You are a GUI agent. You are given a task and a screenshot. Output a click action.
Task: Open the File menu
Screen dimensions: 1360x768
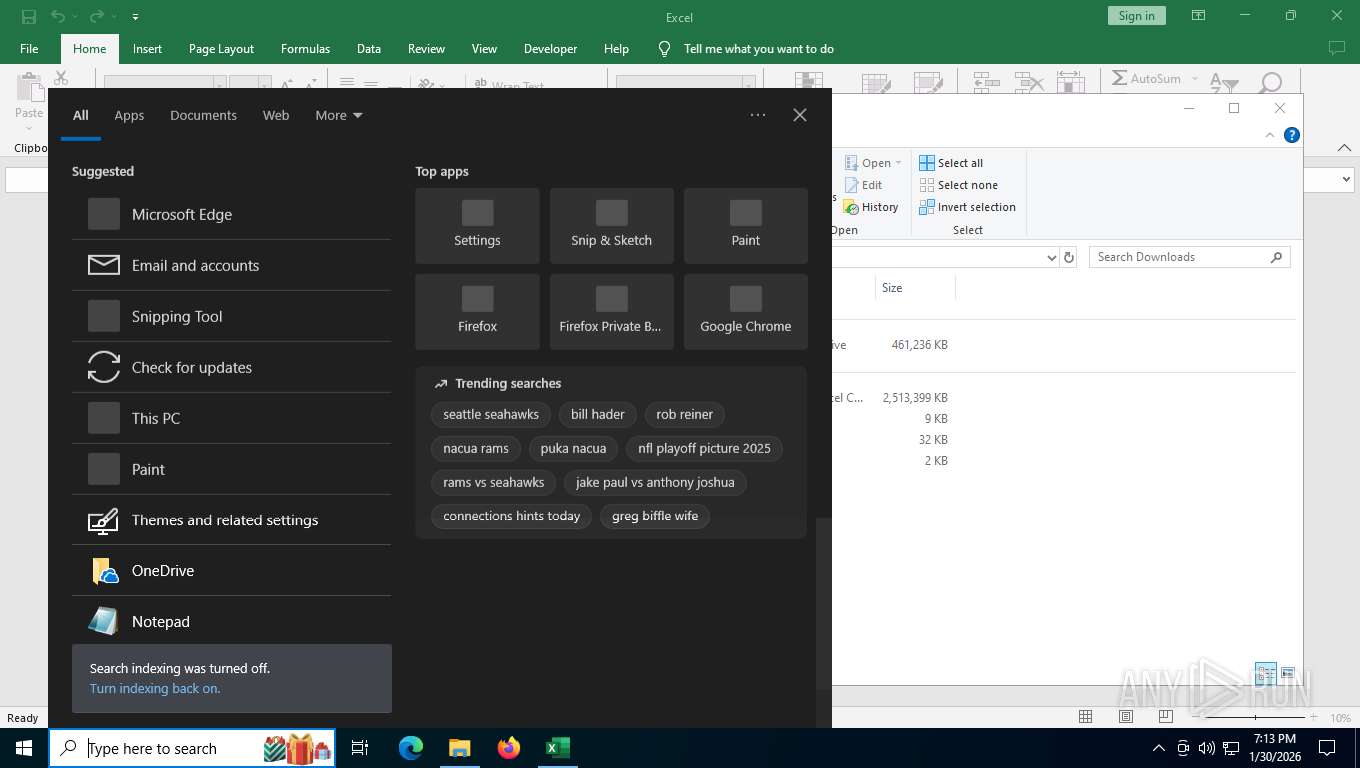[x=29, y=48]
